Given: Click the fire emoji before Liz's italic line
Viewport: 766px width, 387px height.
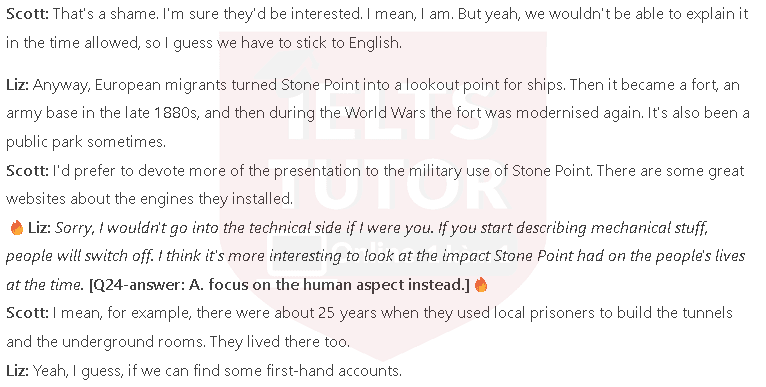Looking at the screenshot, I should tap(17, 228).
